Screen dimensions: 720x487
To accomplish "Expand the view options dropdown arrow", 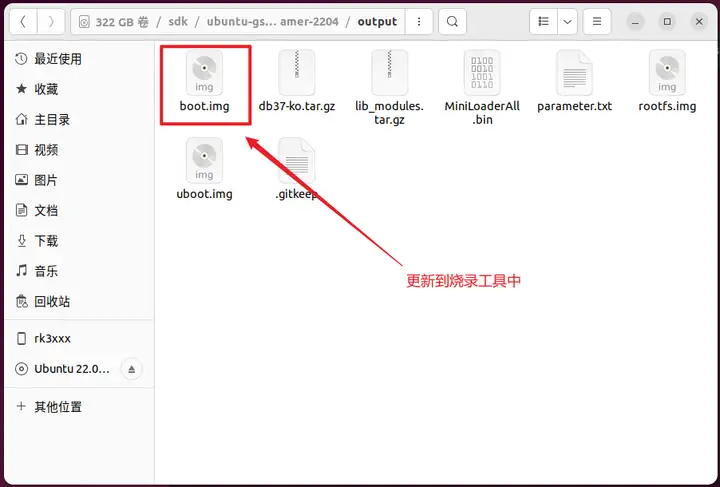I will pos(568,22).
